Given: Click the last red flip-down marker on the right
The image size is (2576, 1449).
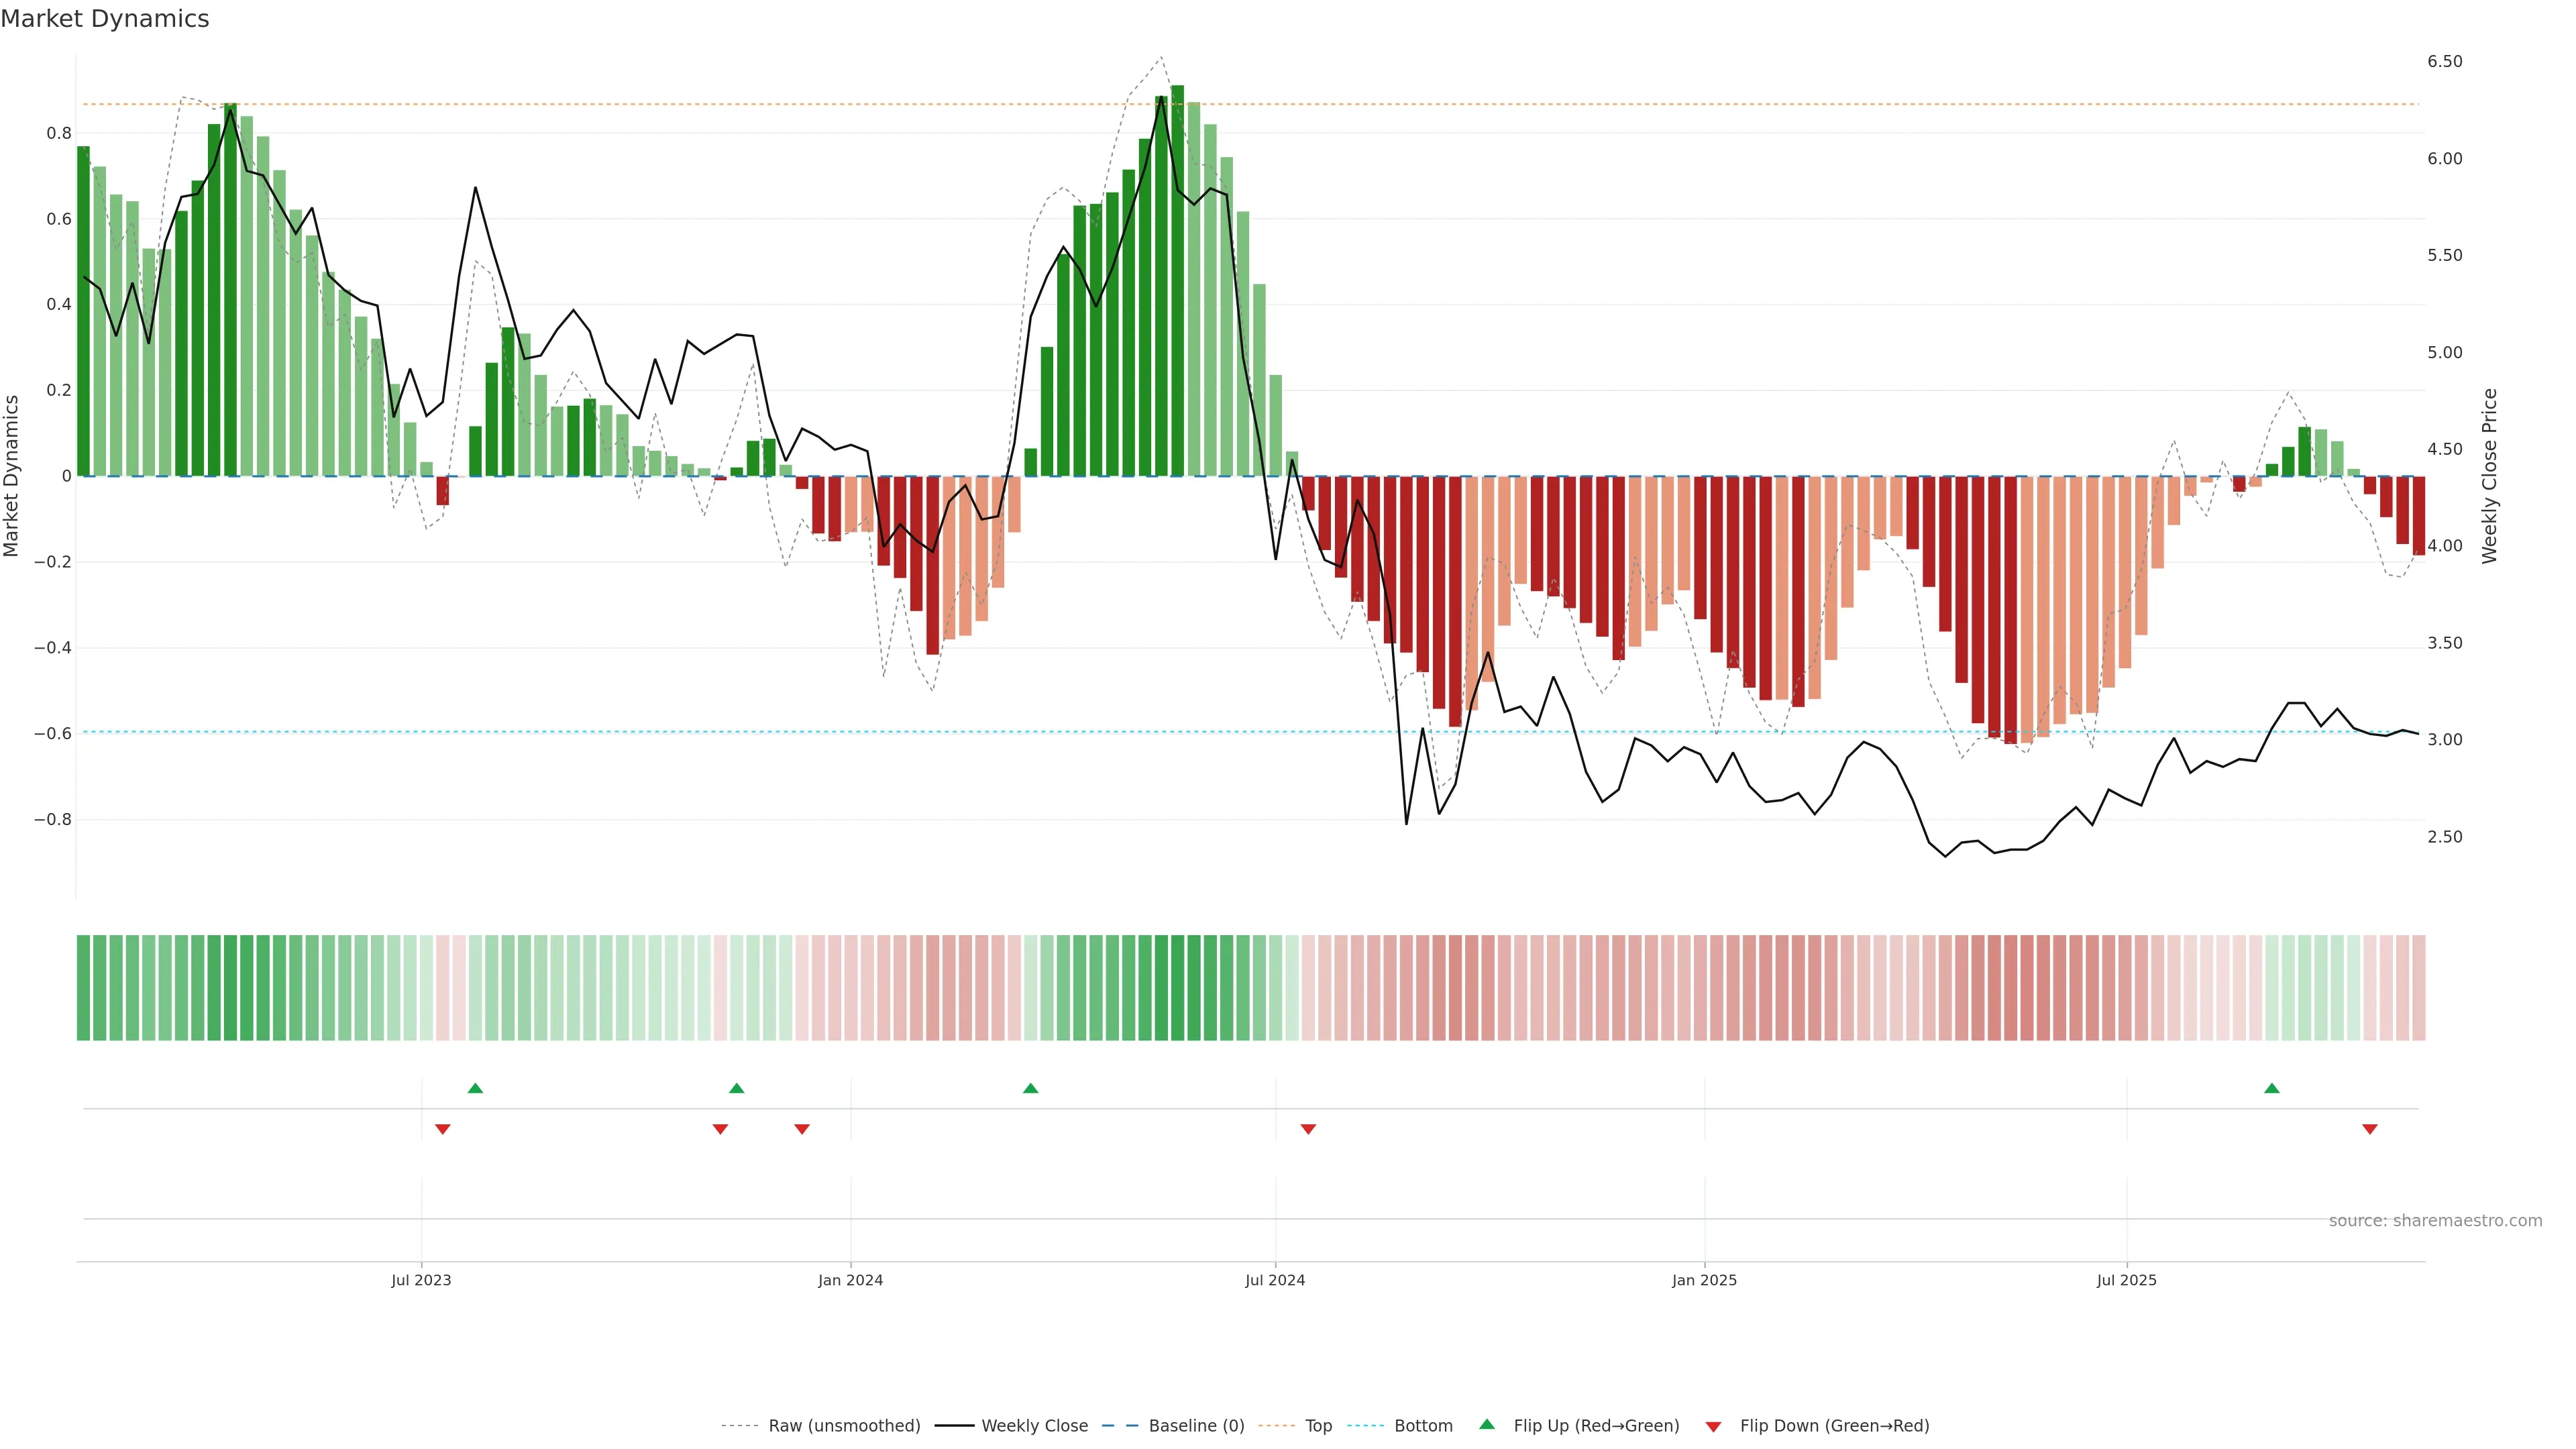Looking at the screenshot, I should [x=2370, y=1129].
